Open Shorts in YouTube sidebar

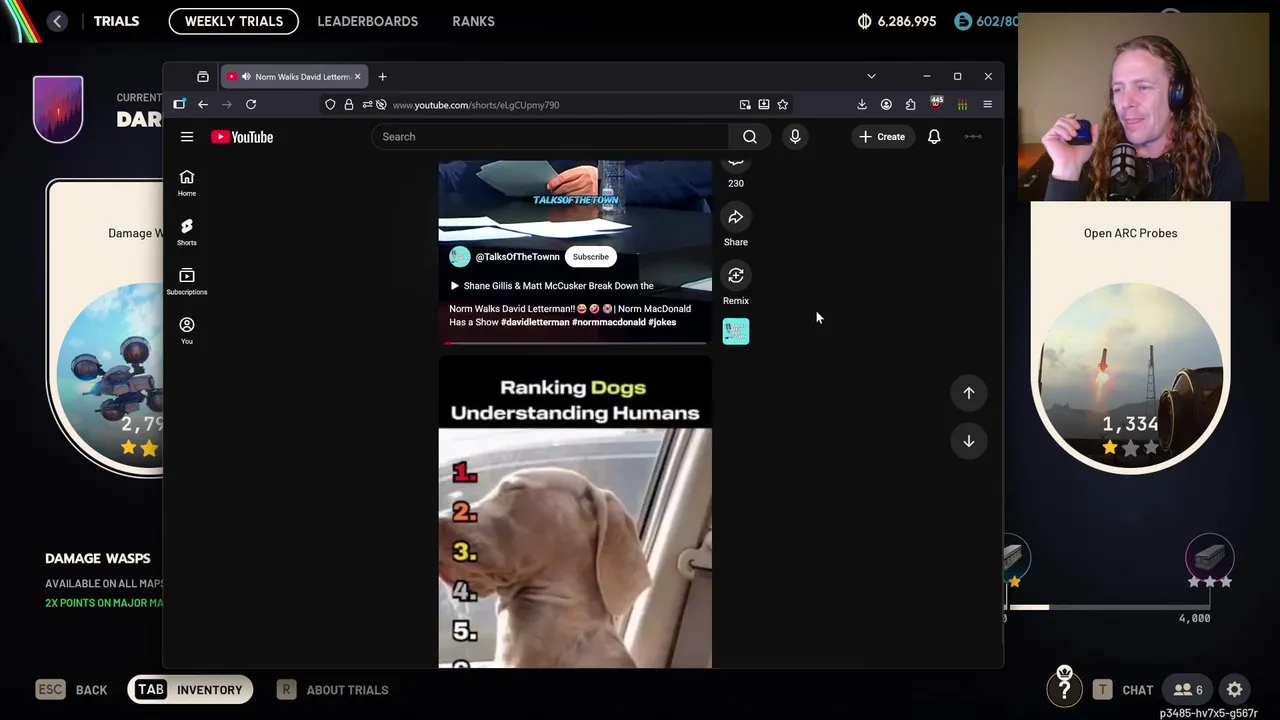click(x=187, y=232)
